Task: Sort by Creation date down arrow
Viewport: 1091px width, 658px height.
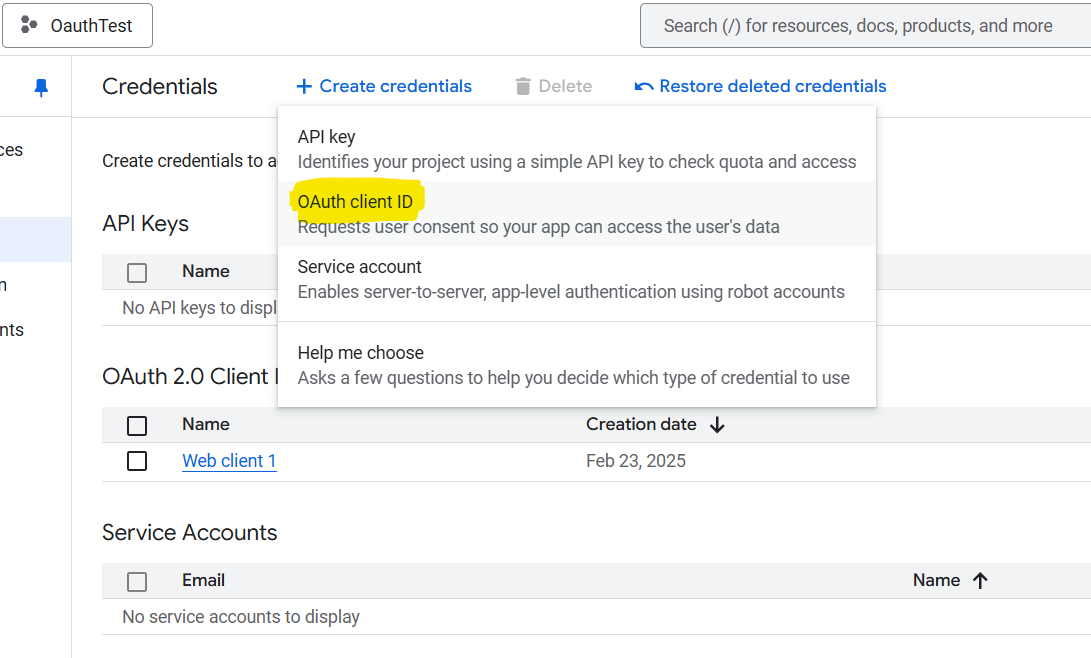Action: point(717,425)
